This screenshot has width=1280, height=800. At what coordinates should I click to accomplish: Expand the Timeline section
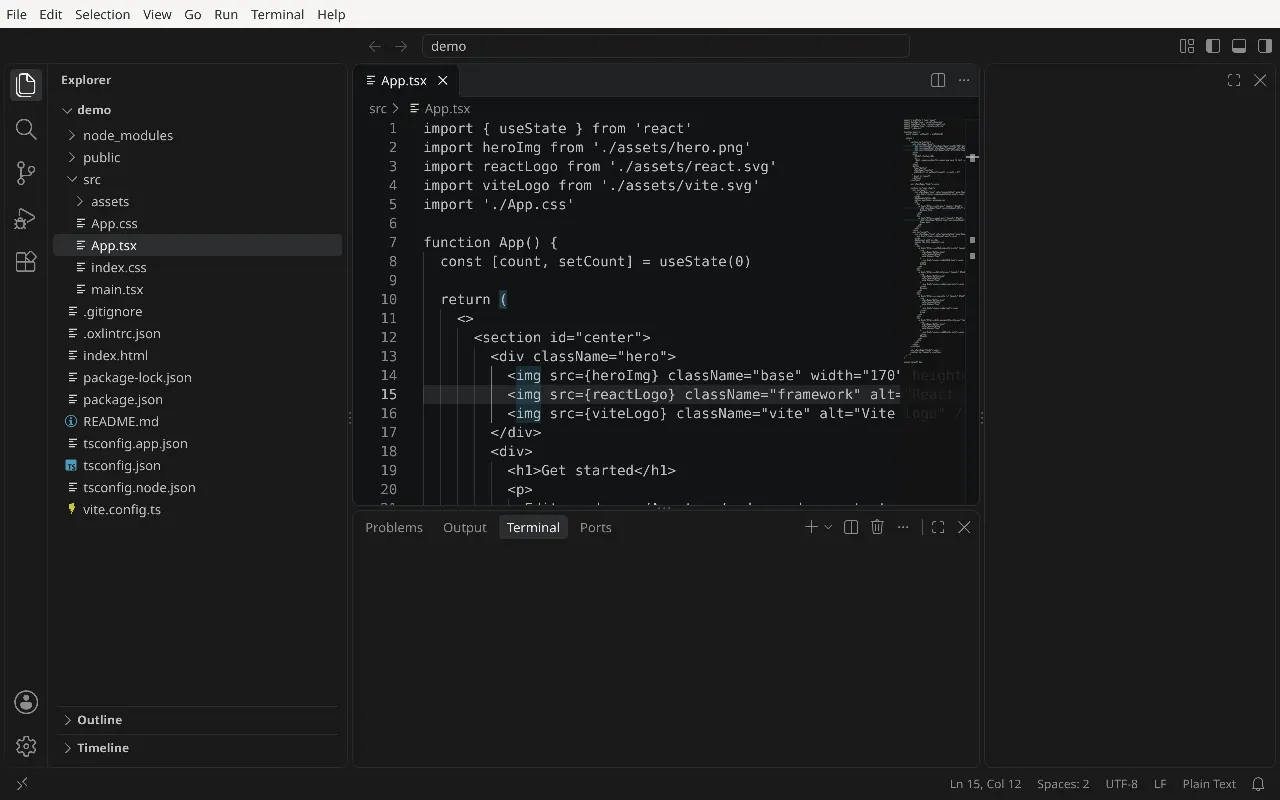point(197,748)
